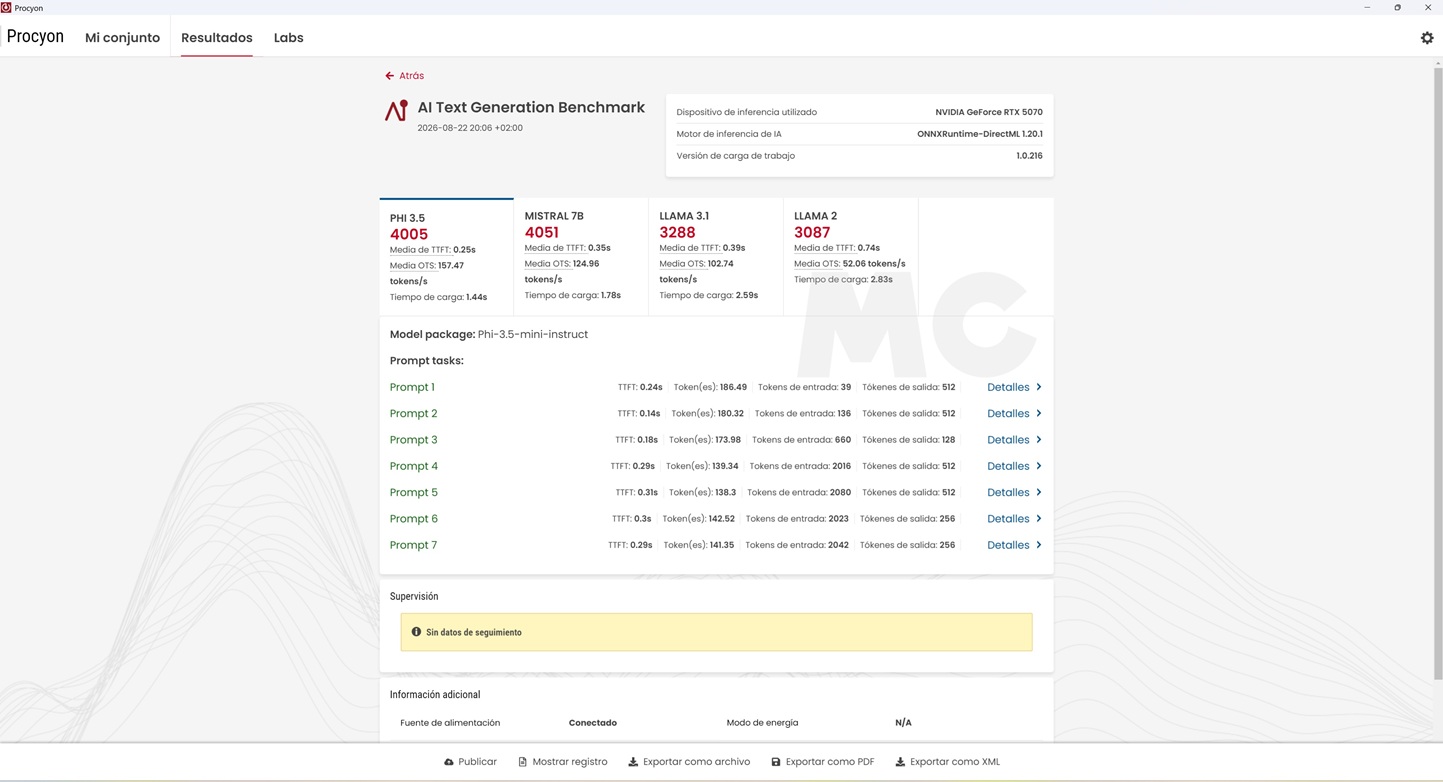
Task: Click the Supervisión section heading
Action: point(414,596)
